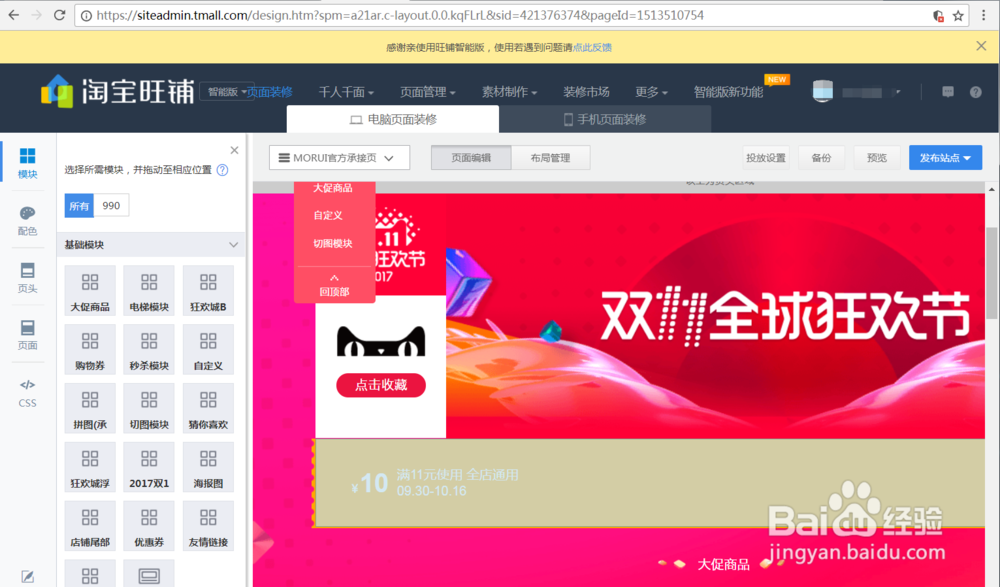Reload the page in the browser
The height and width of the screenshot is (587, 1000).
click(59, 15)
